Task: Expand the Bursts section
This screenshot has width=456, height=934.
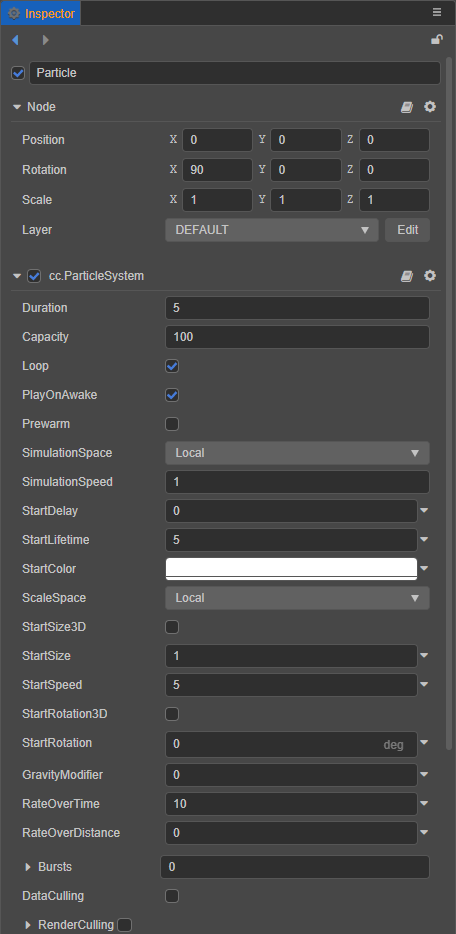Action: click(x=27, y=867)
